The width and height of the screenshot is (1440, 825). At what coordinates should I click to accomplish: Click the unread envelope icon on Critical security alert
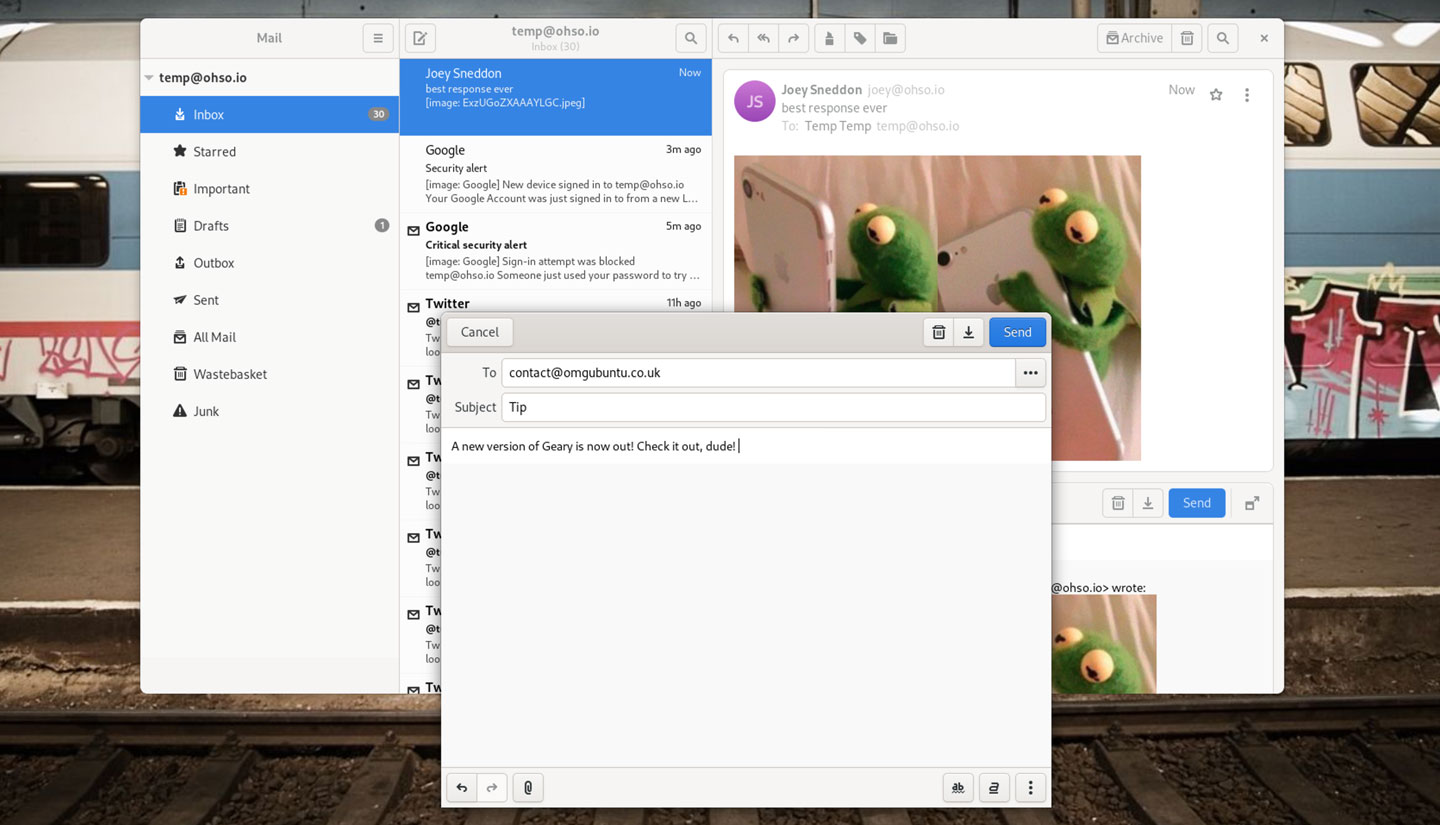[x=413, y=231]
